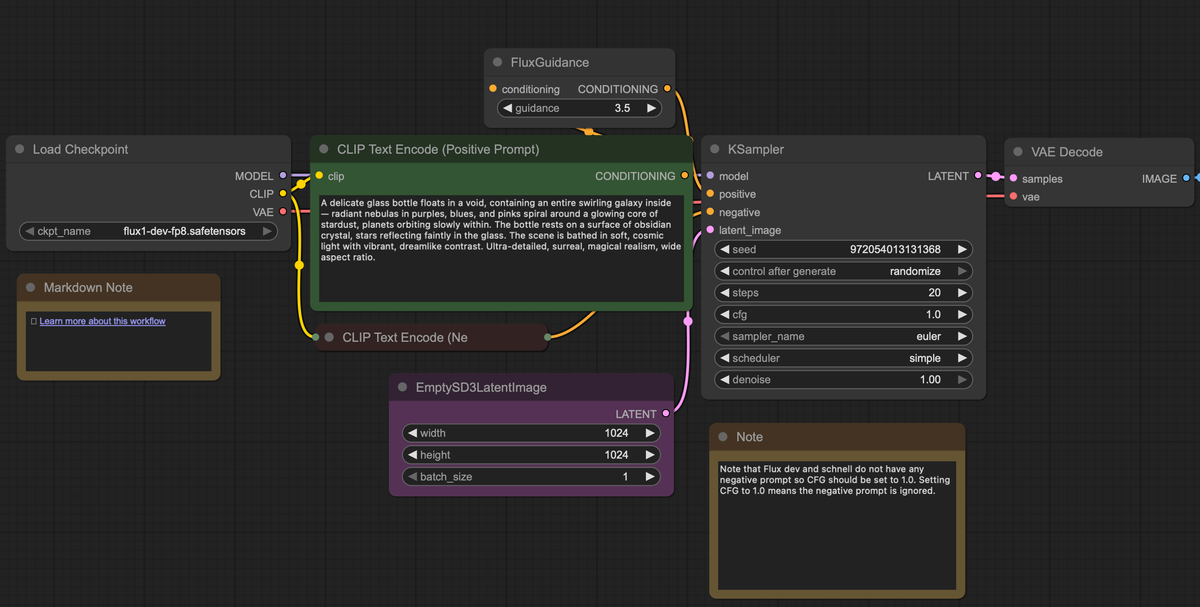Click the samples input socket on VAE Decode
This screenshot has width=1200, height=607.
(x=1013, y=179)
